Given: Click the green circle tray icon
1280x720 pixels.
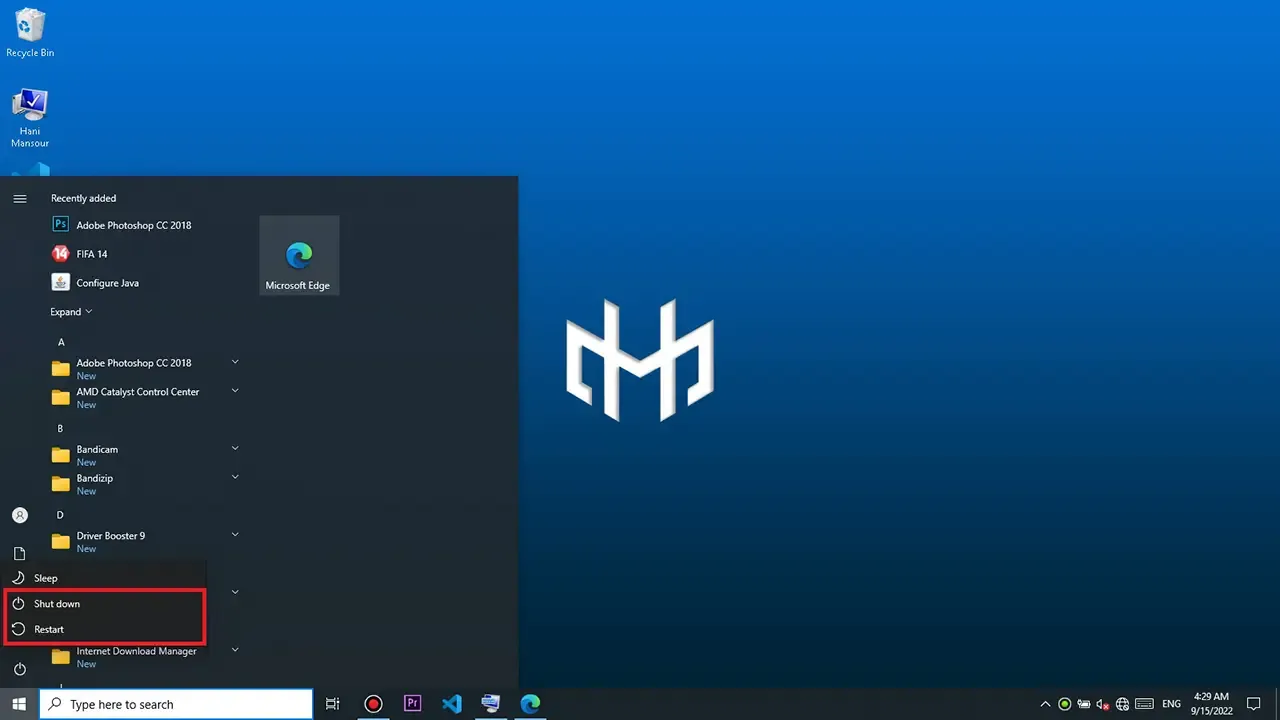Looking at the screenshot, I should pos(1065,704).
